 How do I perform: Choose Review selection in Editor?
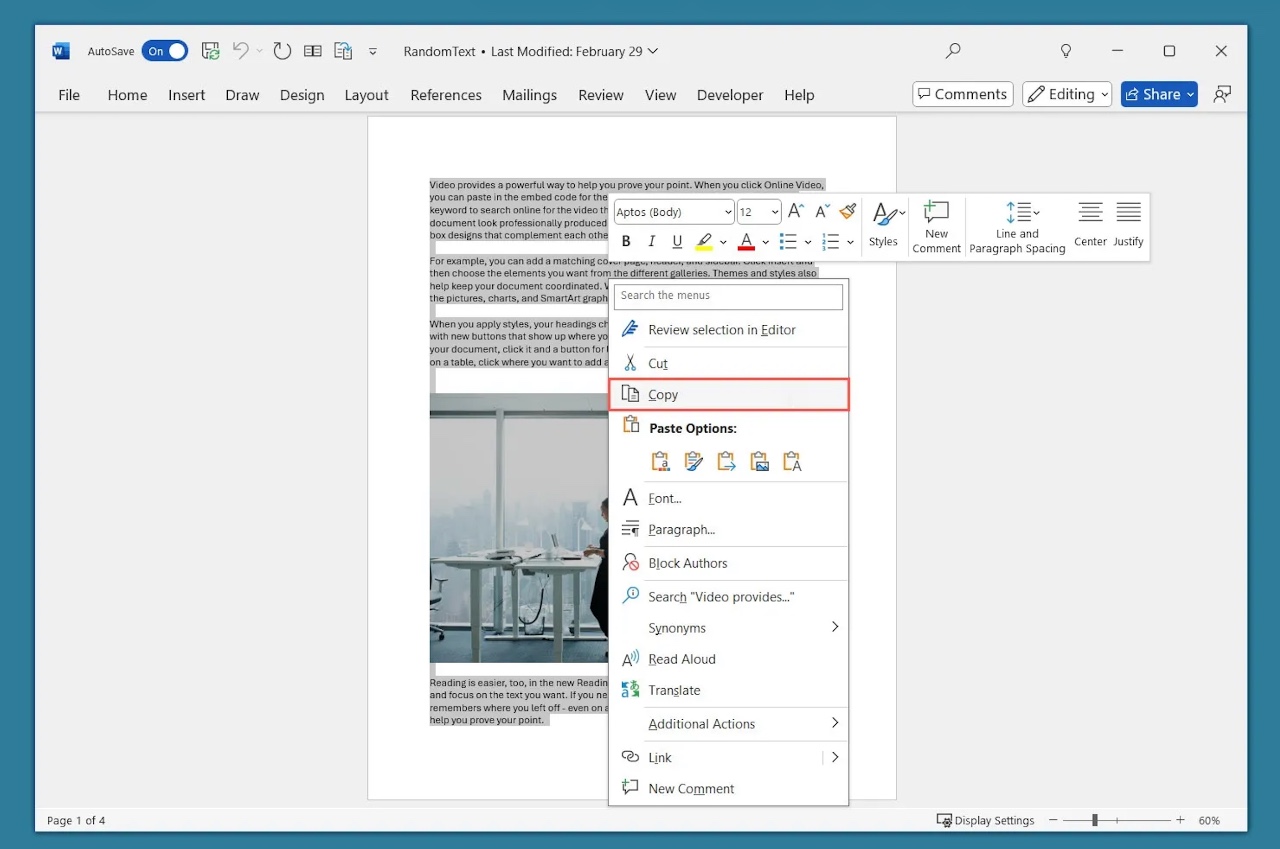(729, 330)
